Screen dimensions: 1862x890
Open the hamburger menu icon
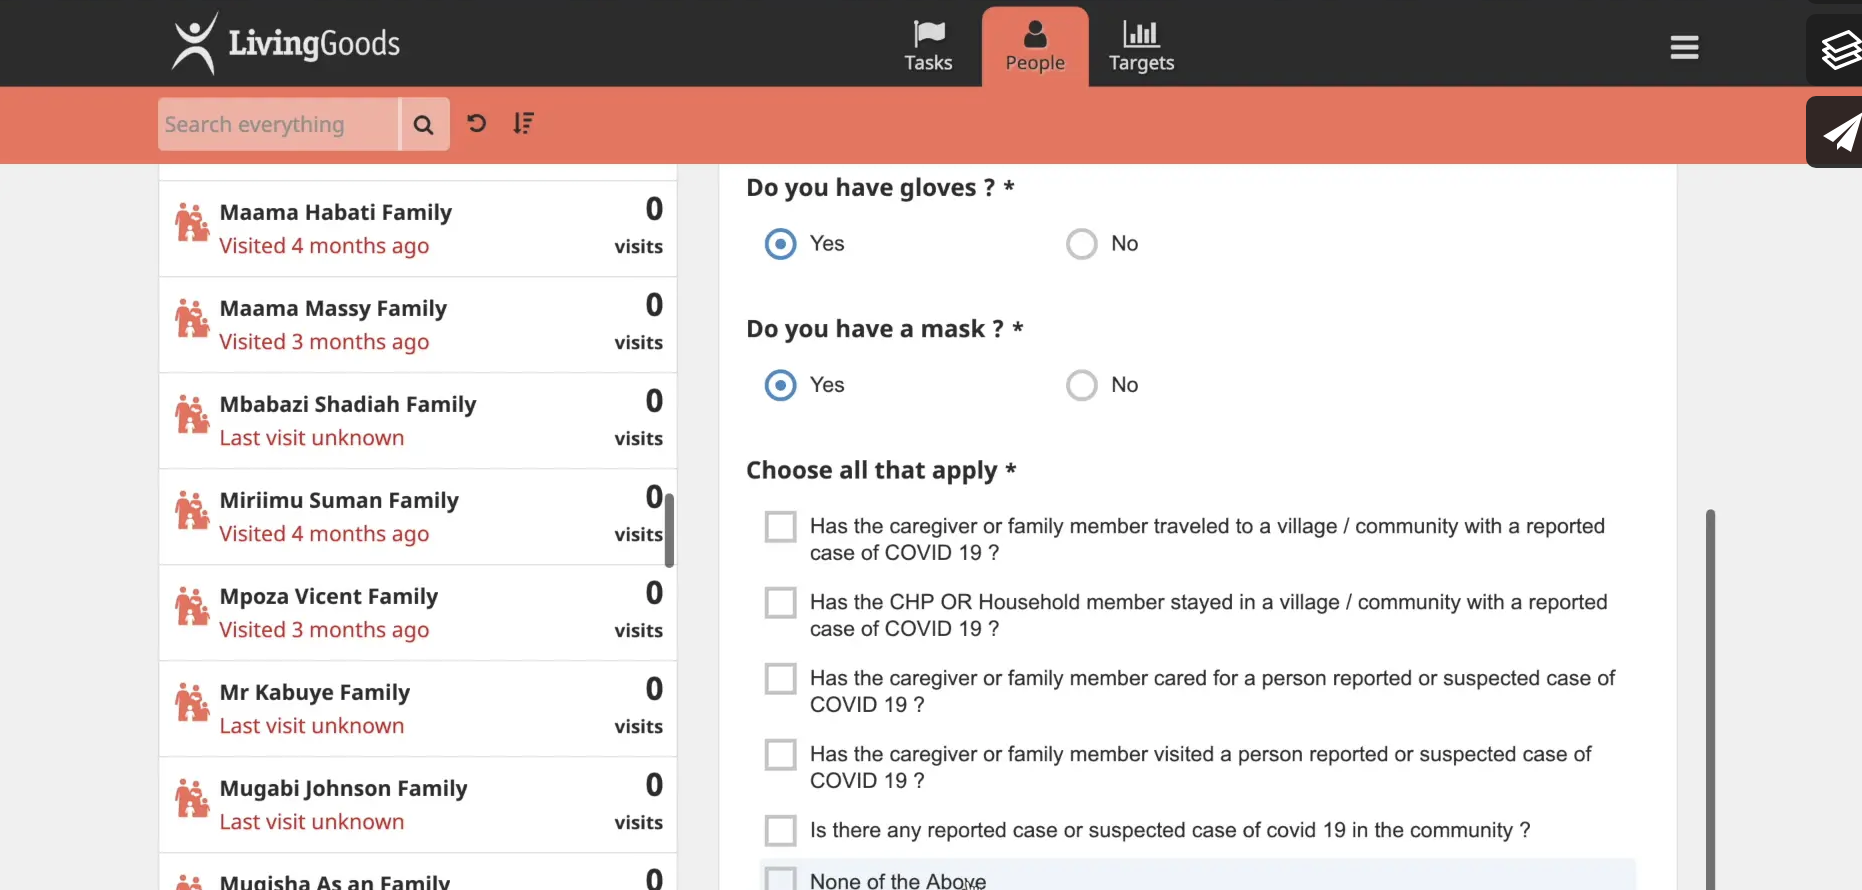(x=1684, y=47)
